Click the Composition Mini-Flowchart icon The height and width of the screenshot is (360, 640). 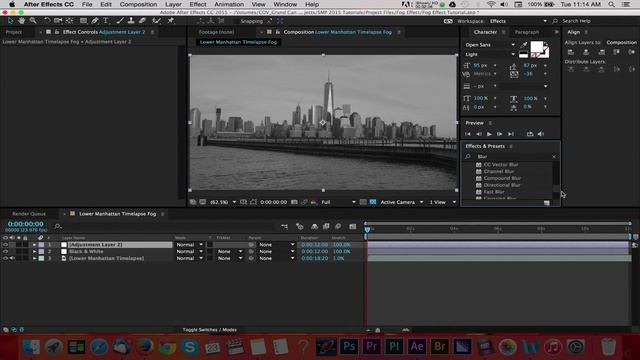click(284, 226)
